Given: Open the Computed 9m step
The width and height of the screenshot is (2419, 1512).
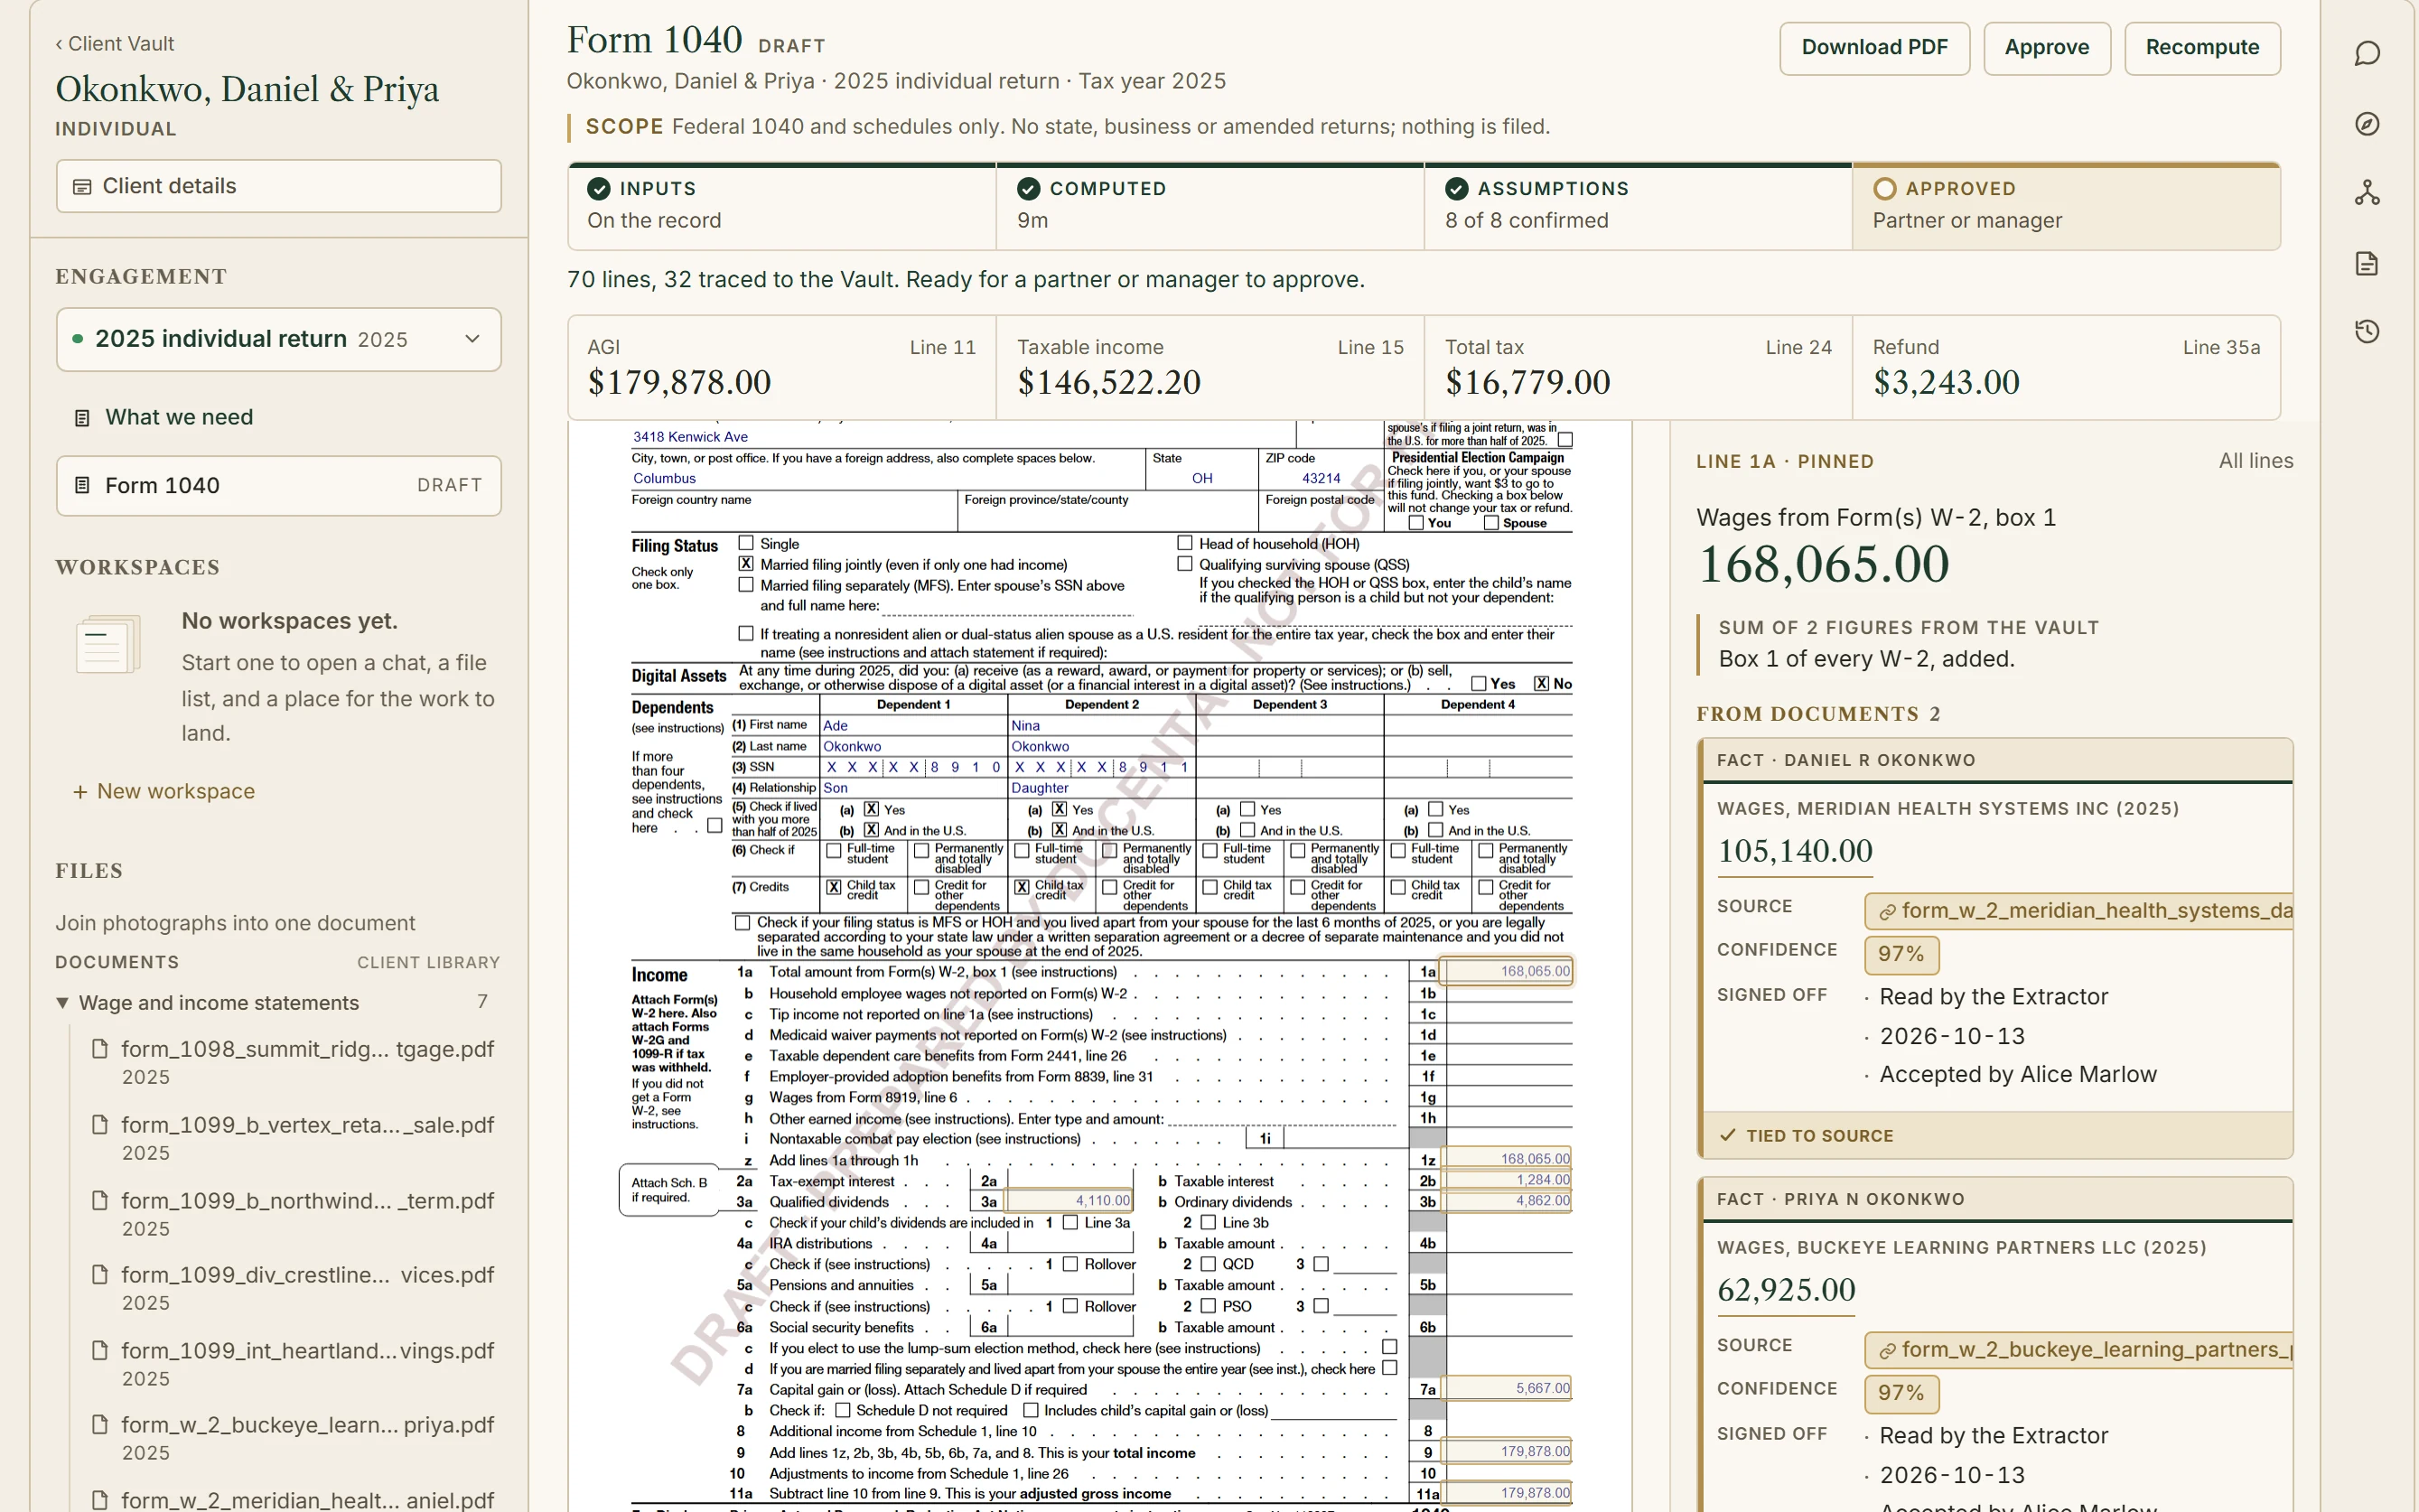Looking at the screenshot, I should (1209, 206).
